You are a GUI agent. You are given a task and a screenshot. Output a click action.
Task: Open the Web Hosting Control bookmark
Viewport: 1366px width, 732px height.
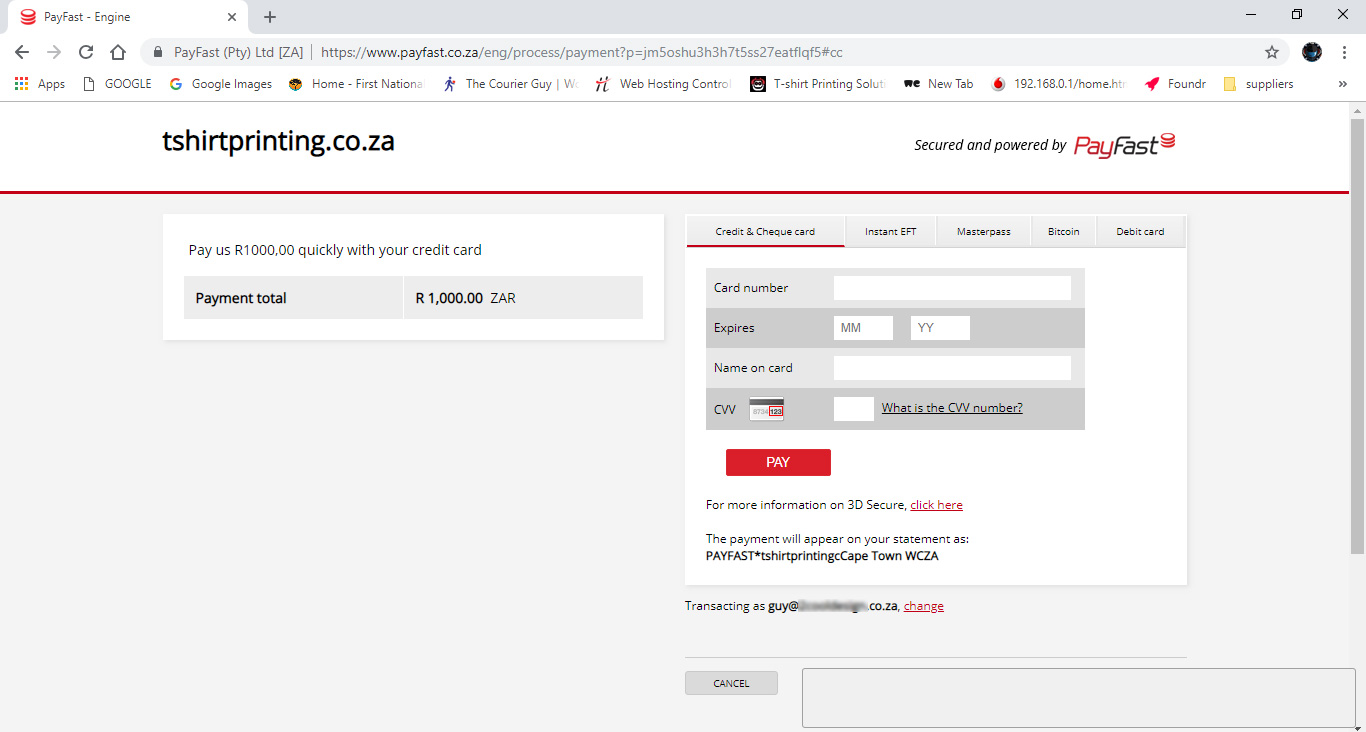[663, 84]
